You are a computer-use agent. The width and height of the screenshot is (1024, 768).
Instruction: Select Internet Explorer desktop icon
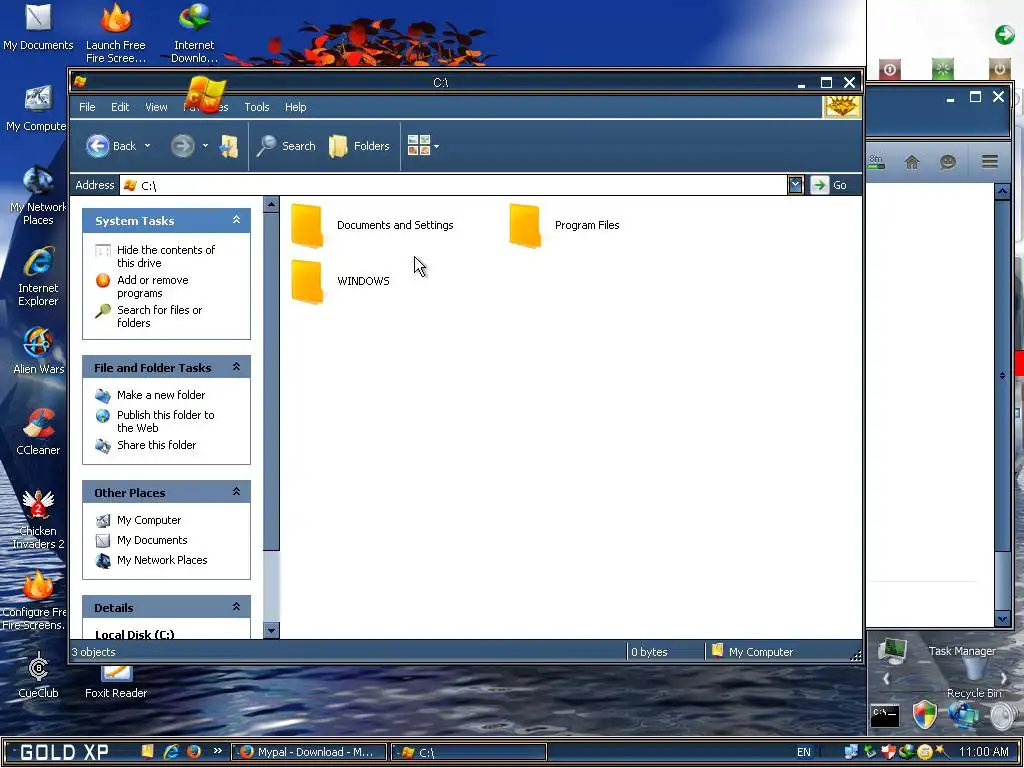[38, 277]
